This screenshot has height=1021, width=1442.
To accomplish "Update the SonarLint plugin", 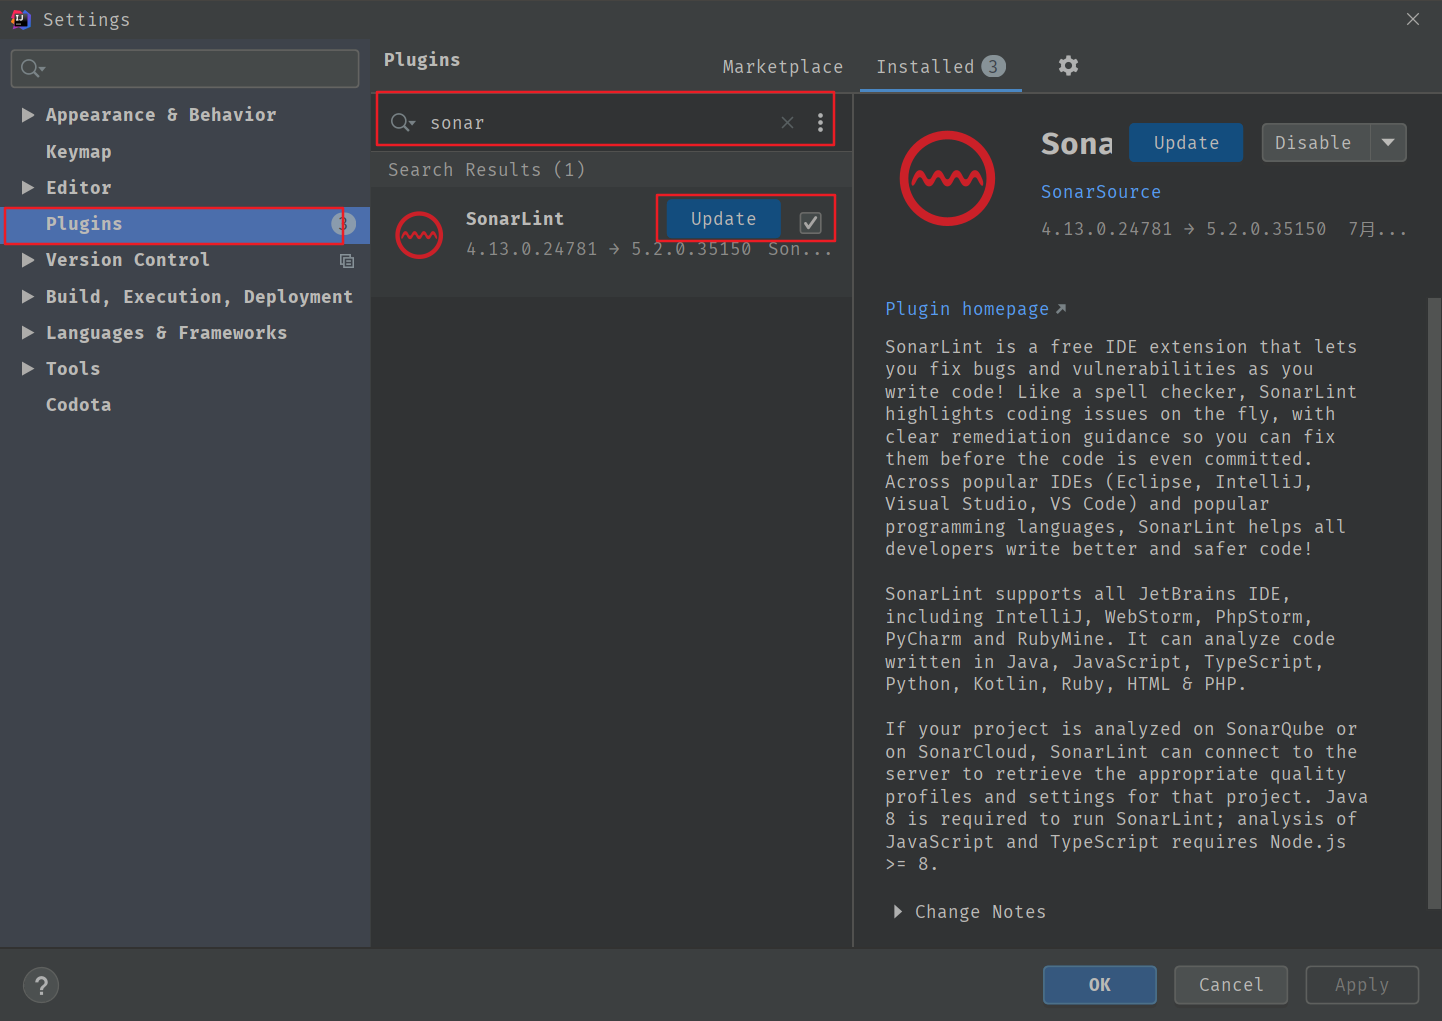I will coord(722,218).
